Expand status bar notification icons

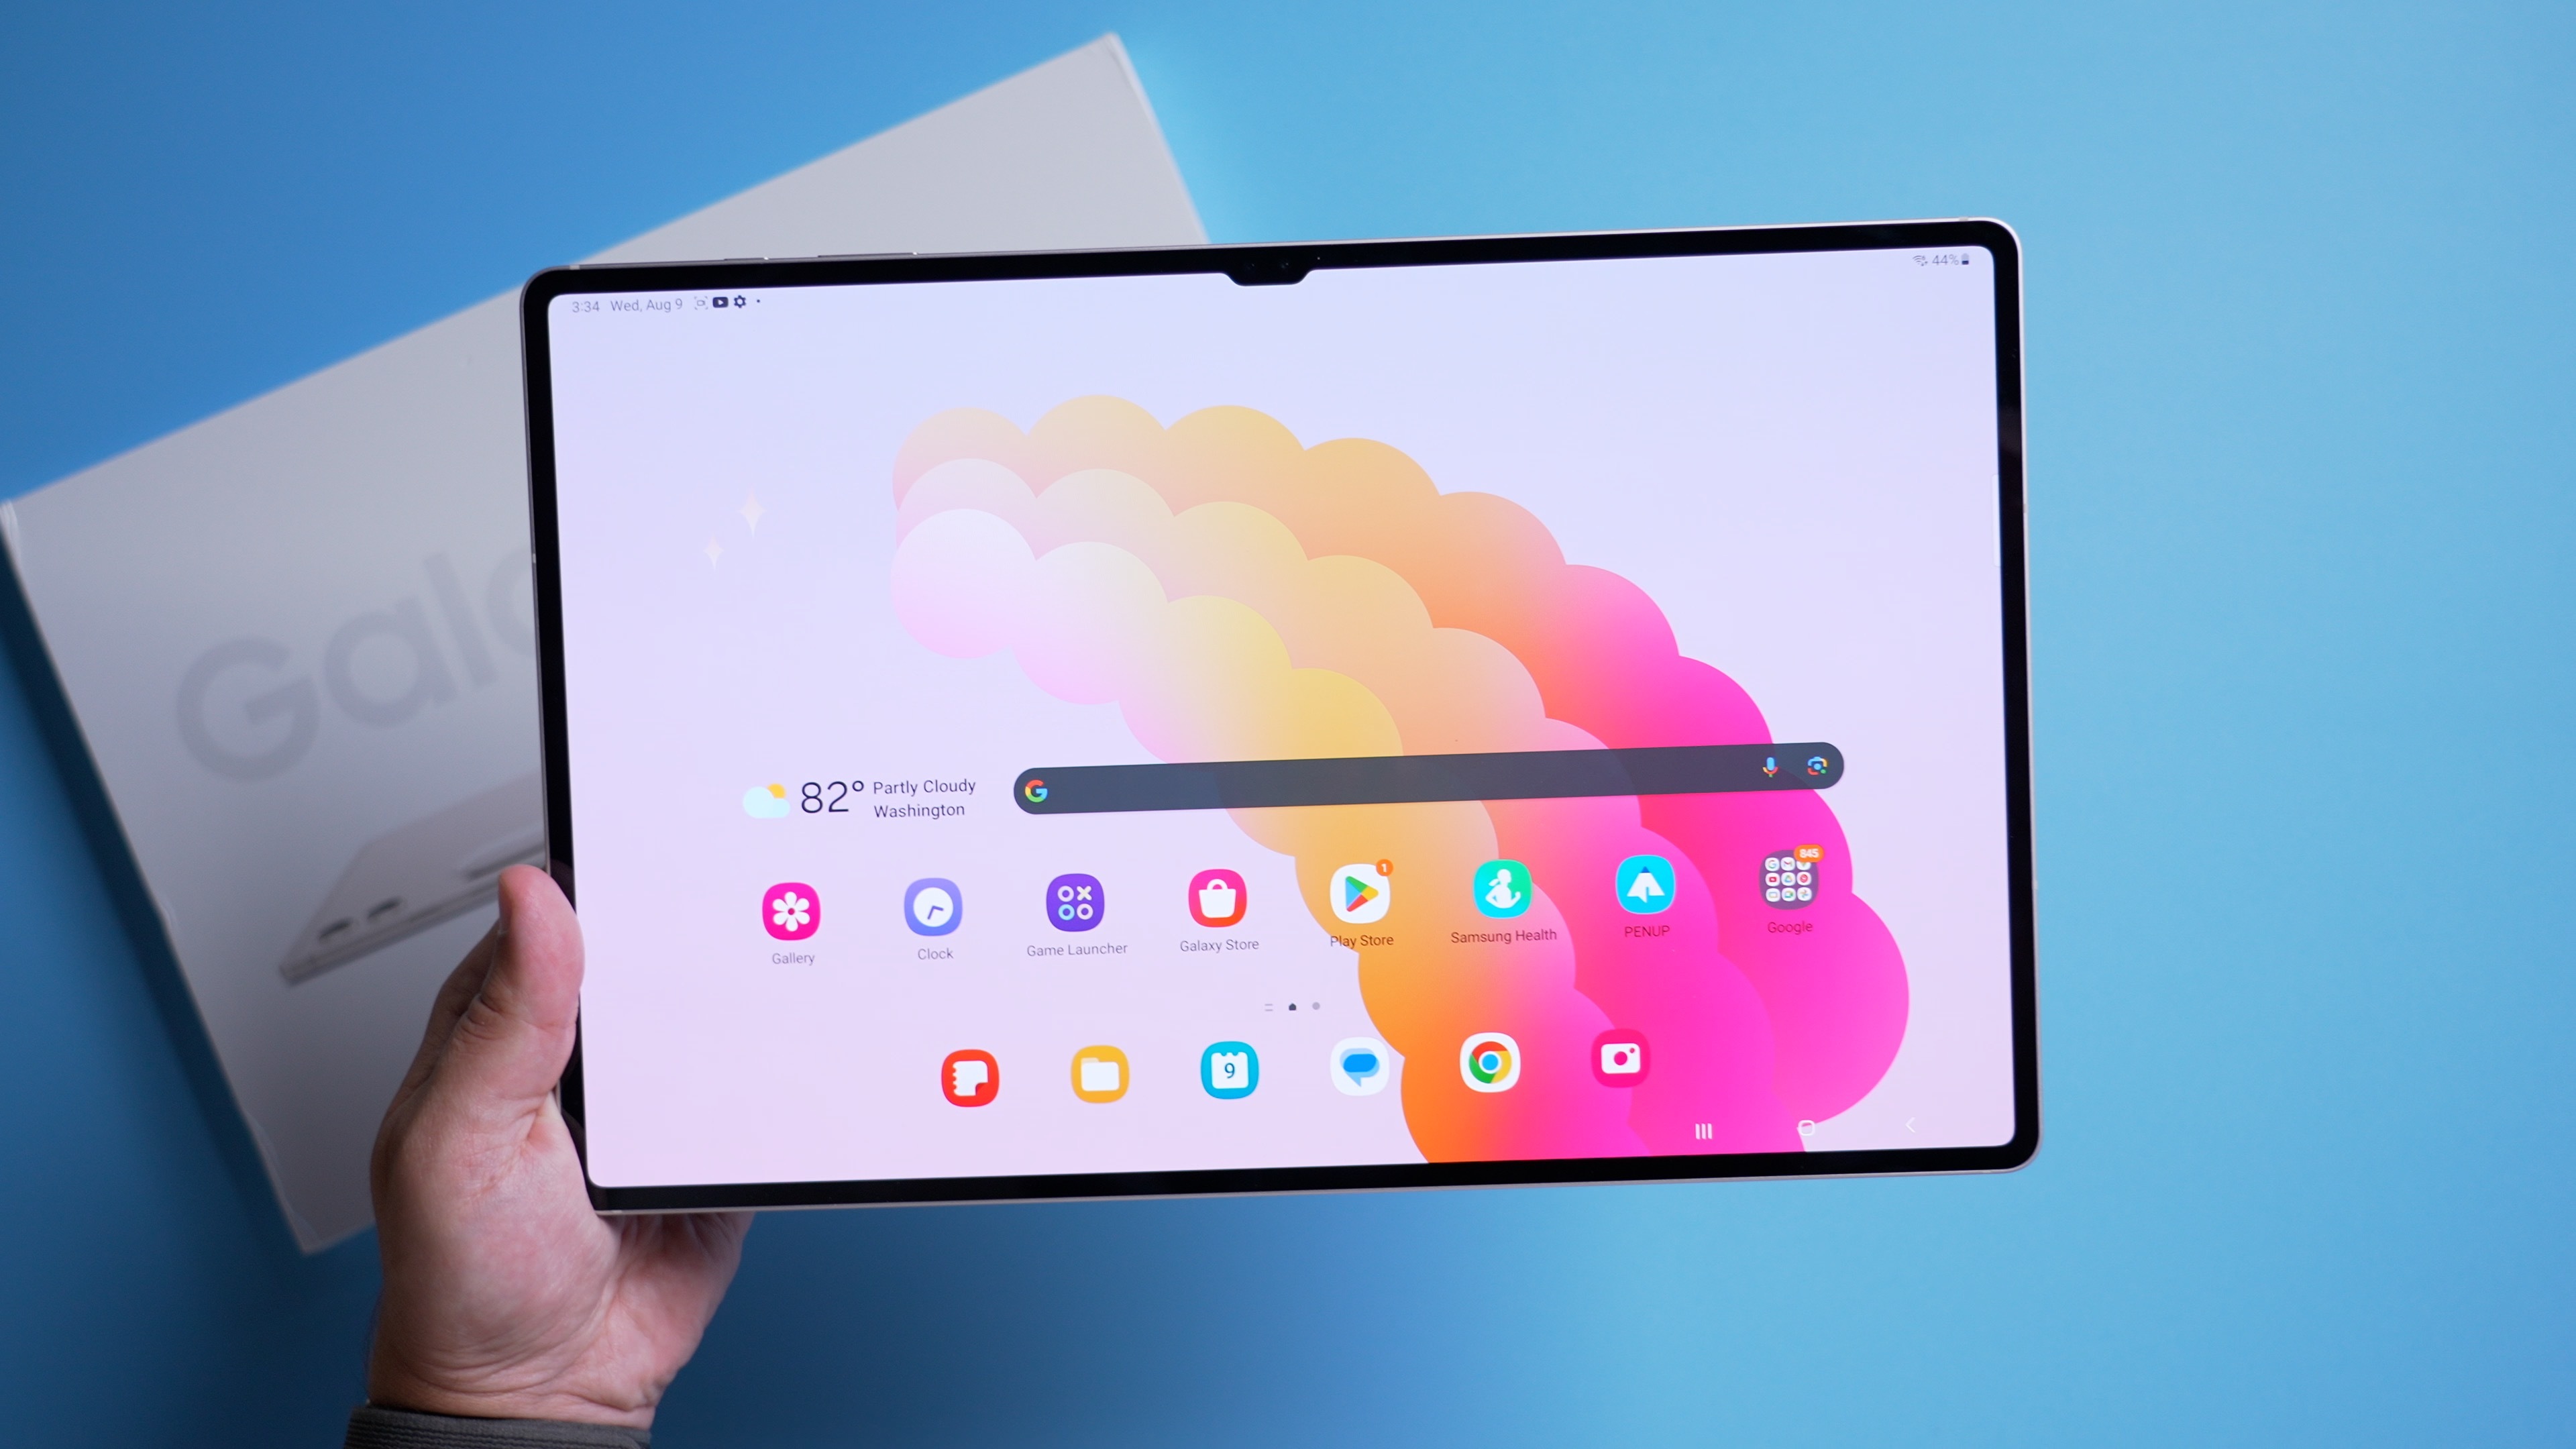pyautogui.click(x=761, y=303)
